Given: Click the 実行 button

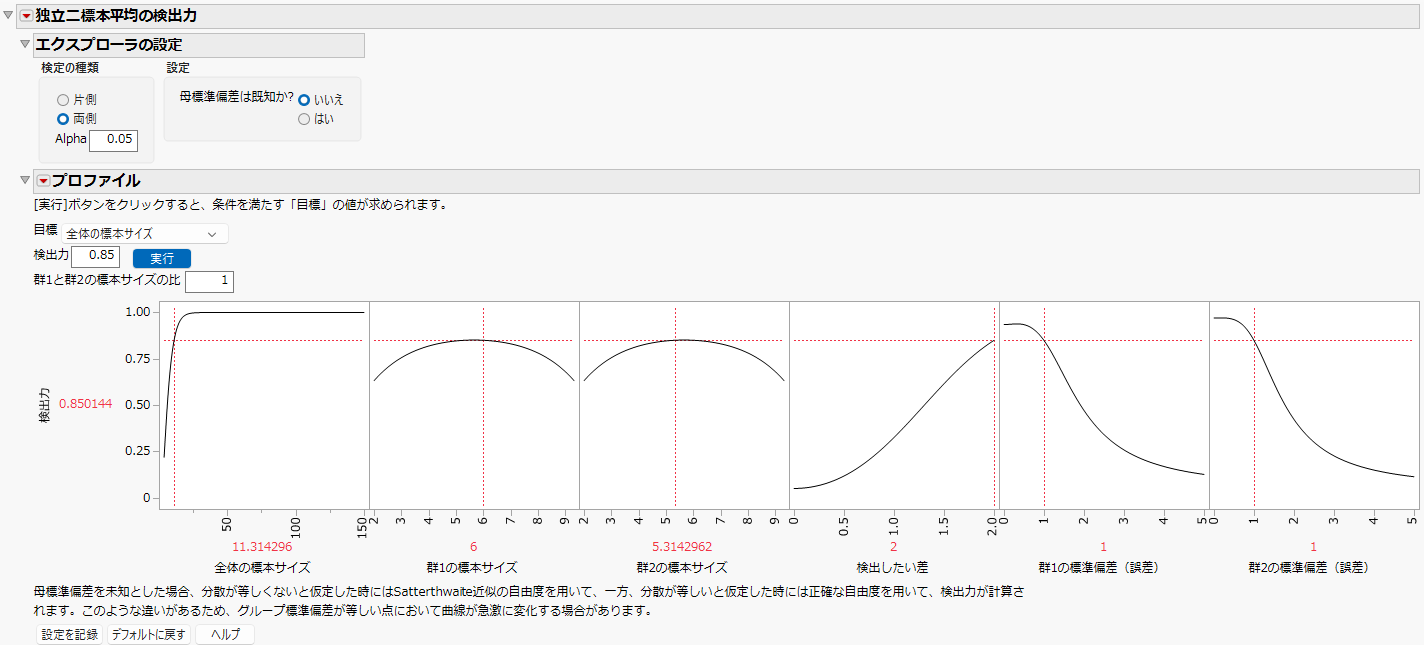Looking at the screenshot, I should pyautogui.click(x=162, y=258).
